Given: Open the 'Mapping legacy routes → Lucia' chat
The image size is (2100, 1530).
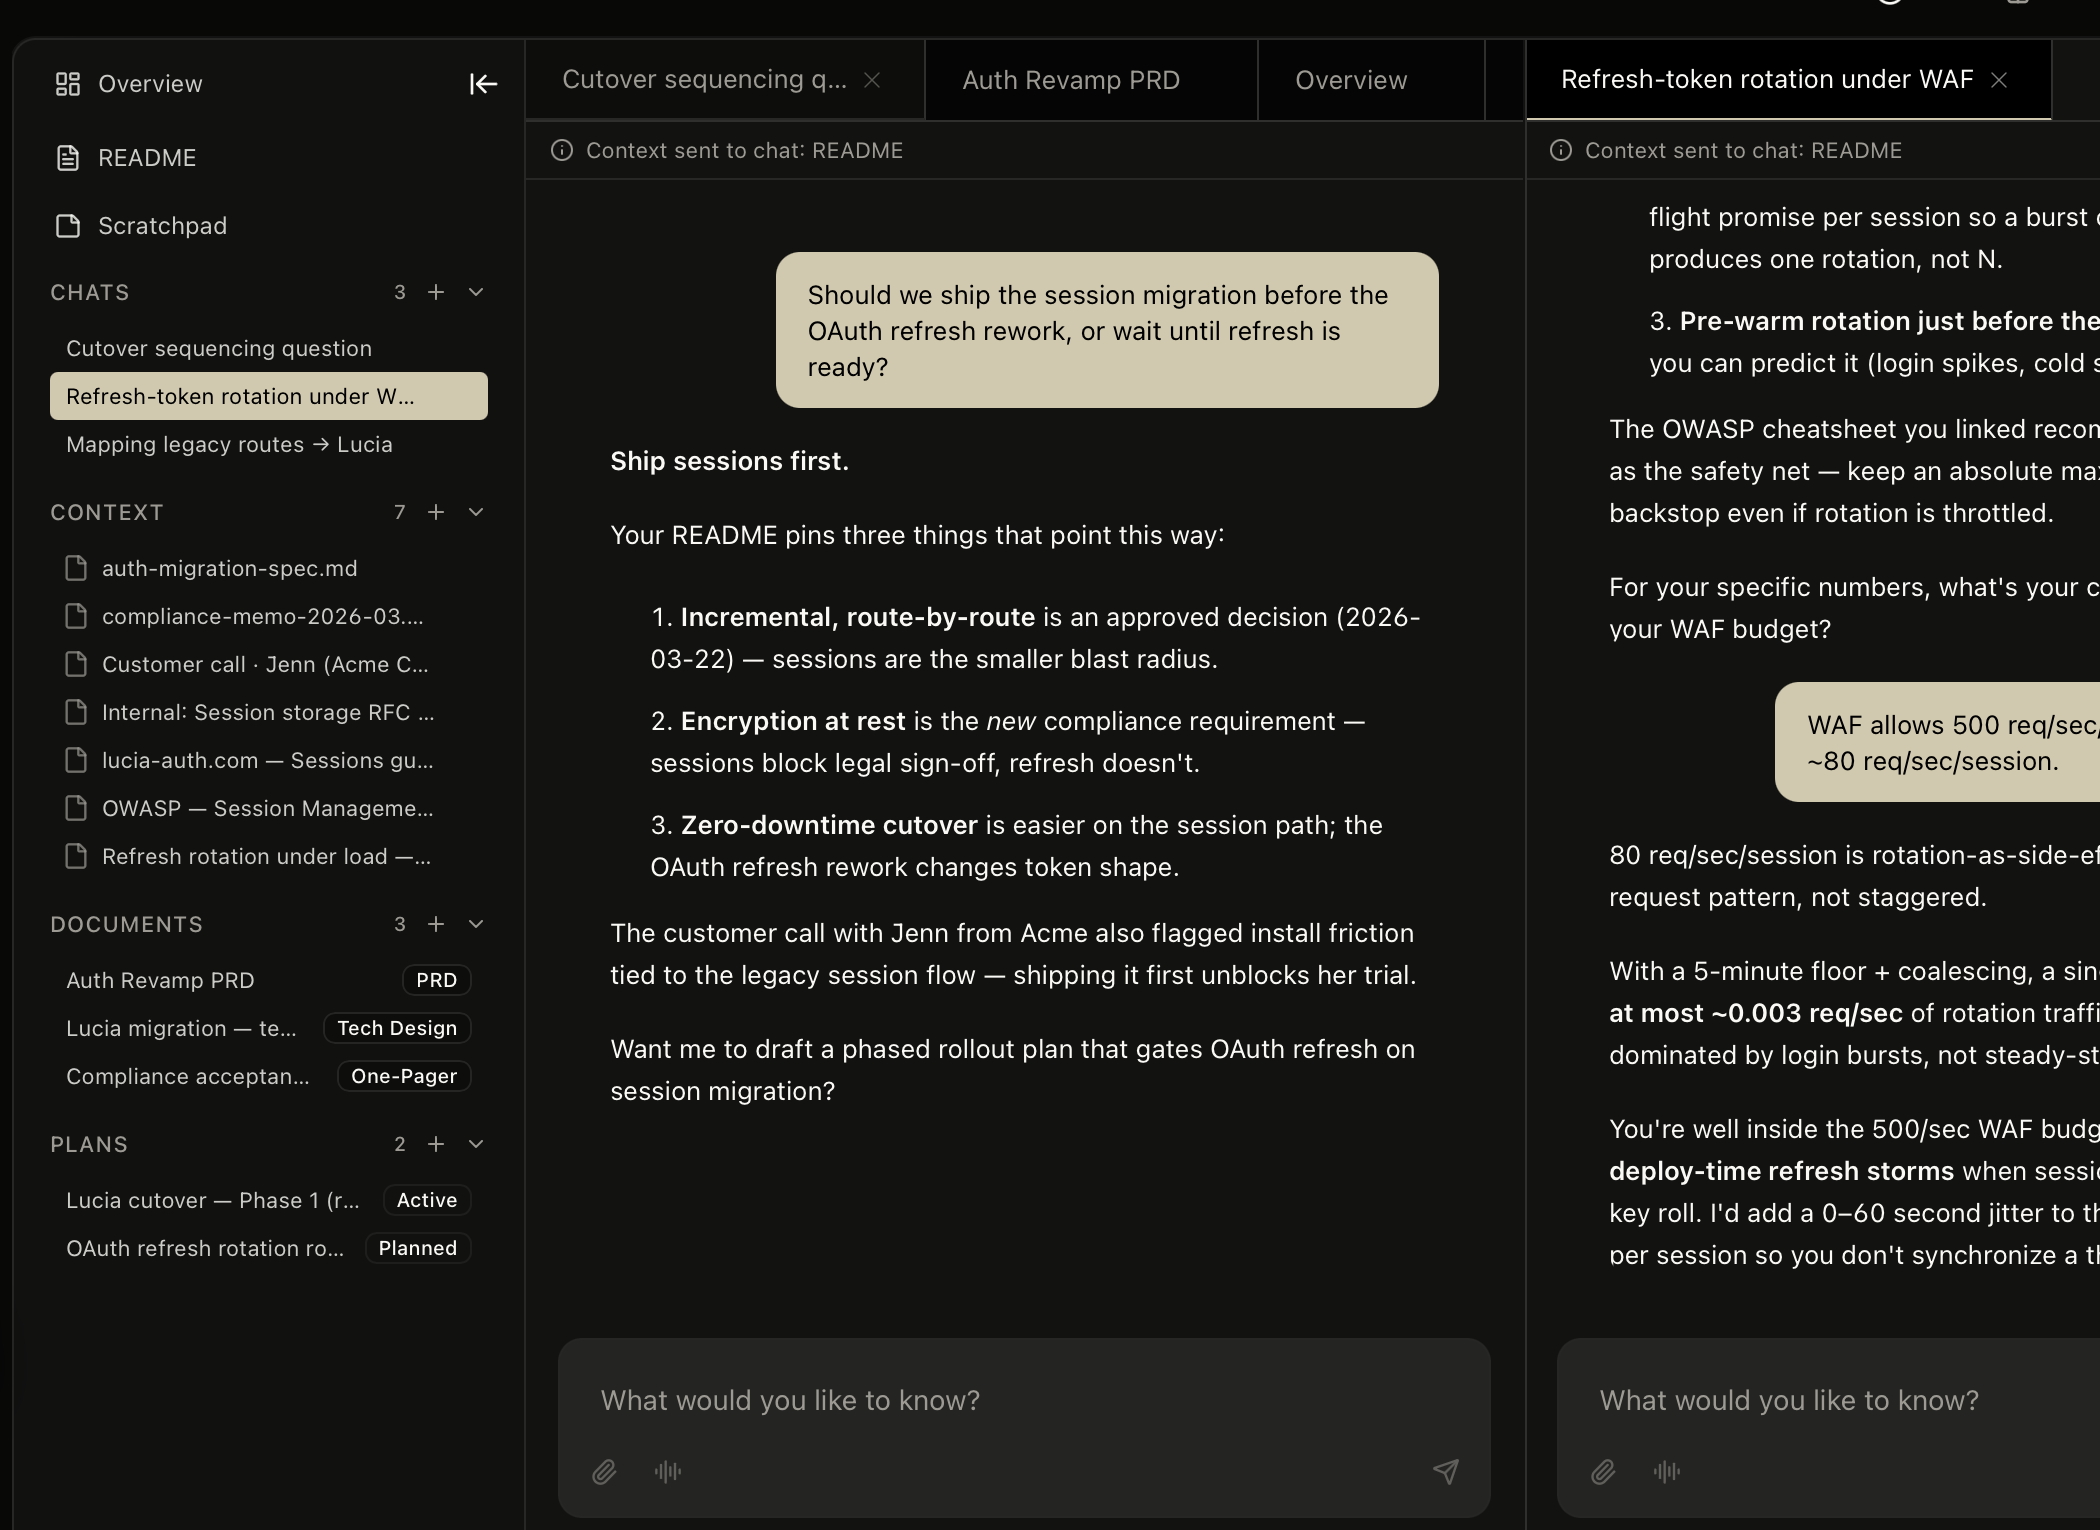Looking at the screenshot, I should pos(229,444).
